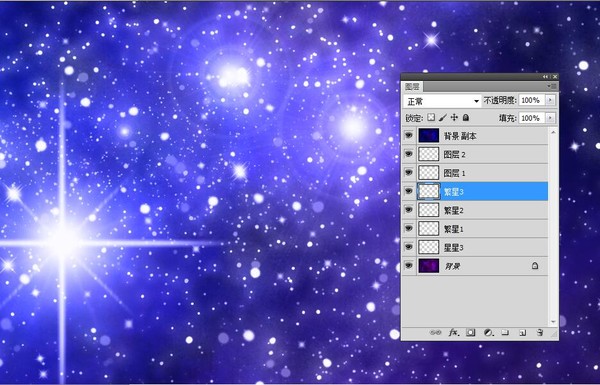Lock transparent pixels icon
Screen dimensions: 600x385
click(x=431, y=117)
